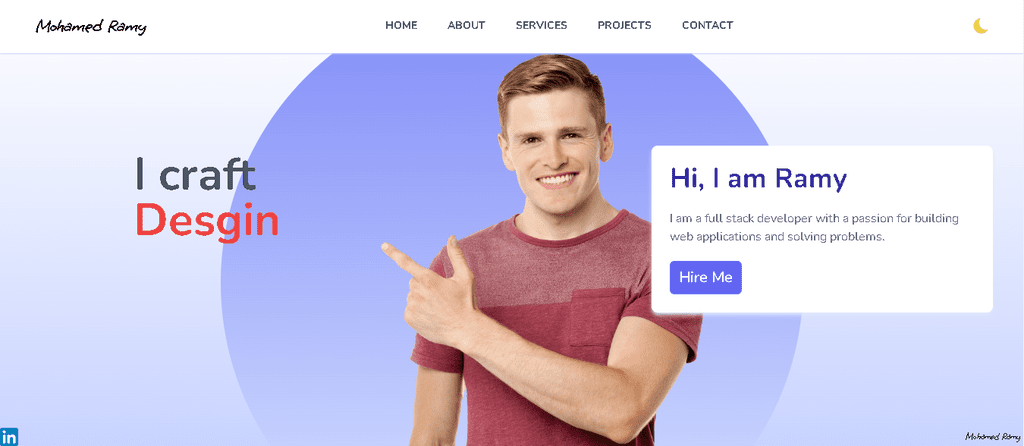The image size is (1024, 446).
Task: Click the Mohamed Ramy signature logo in header
Action: pos(91,26)
